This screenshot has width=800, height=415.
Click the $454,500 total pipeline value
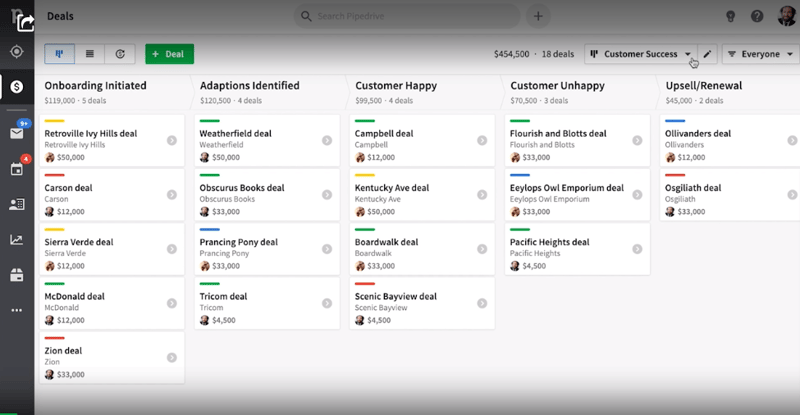click(x=511, y=54)
